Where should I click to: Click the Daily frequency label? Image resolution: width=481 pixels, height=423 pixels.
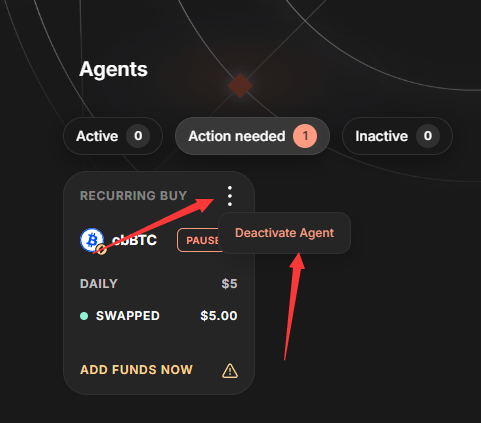pos(99,284)
